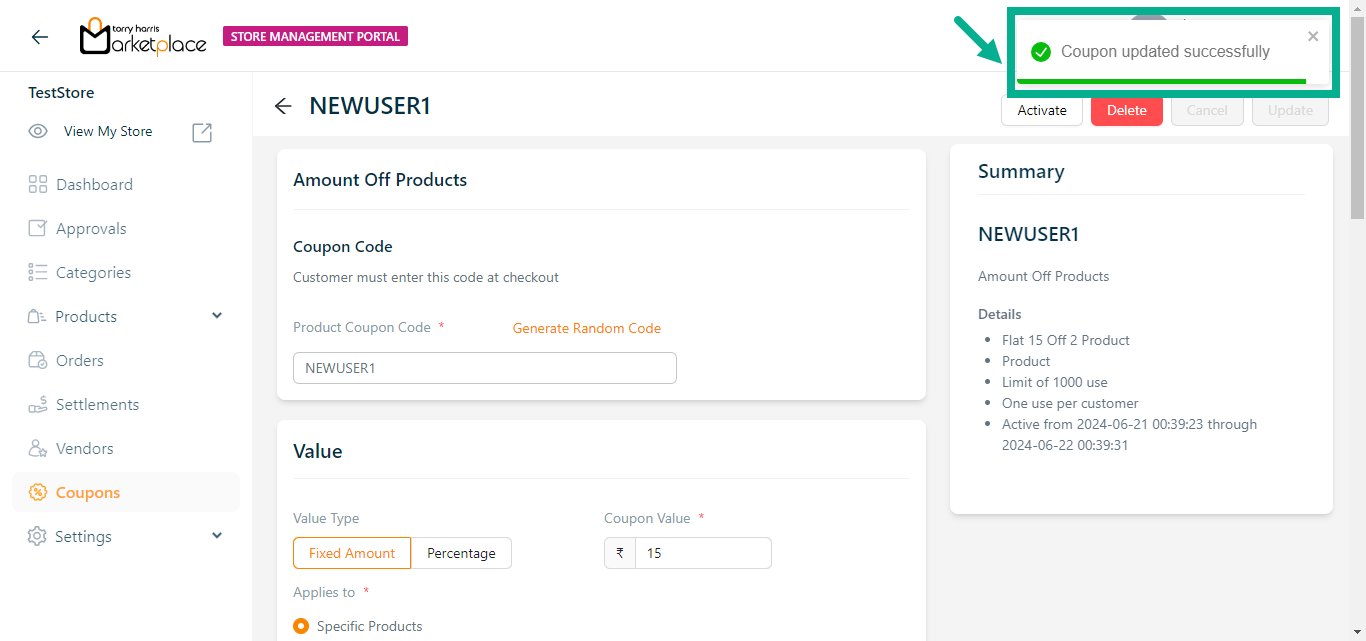Click the Vendors icon in sidebar
1366x641 pixels.
click(x=38, y=448)
